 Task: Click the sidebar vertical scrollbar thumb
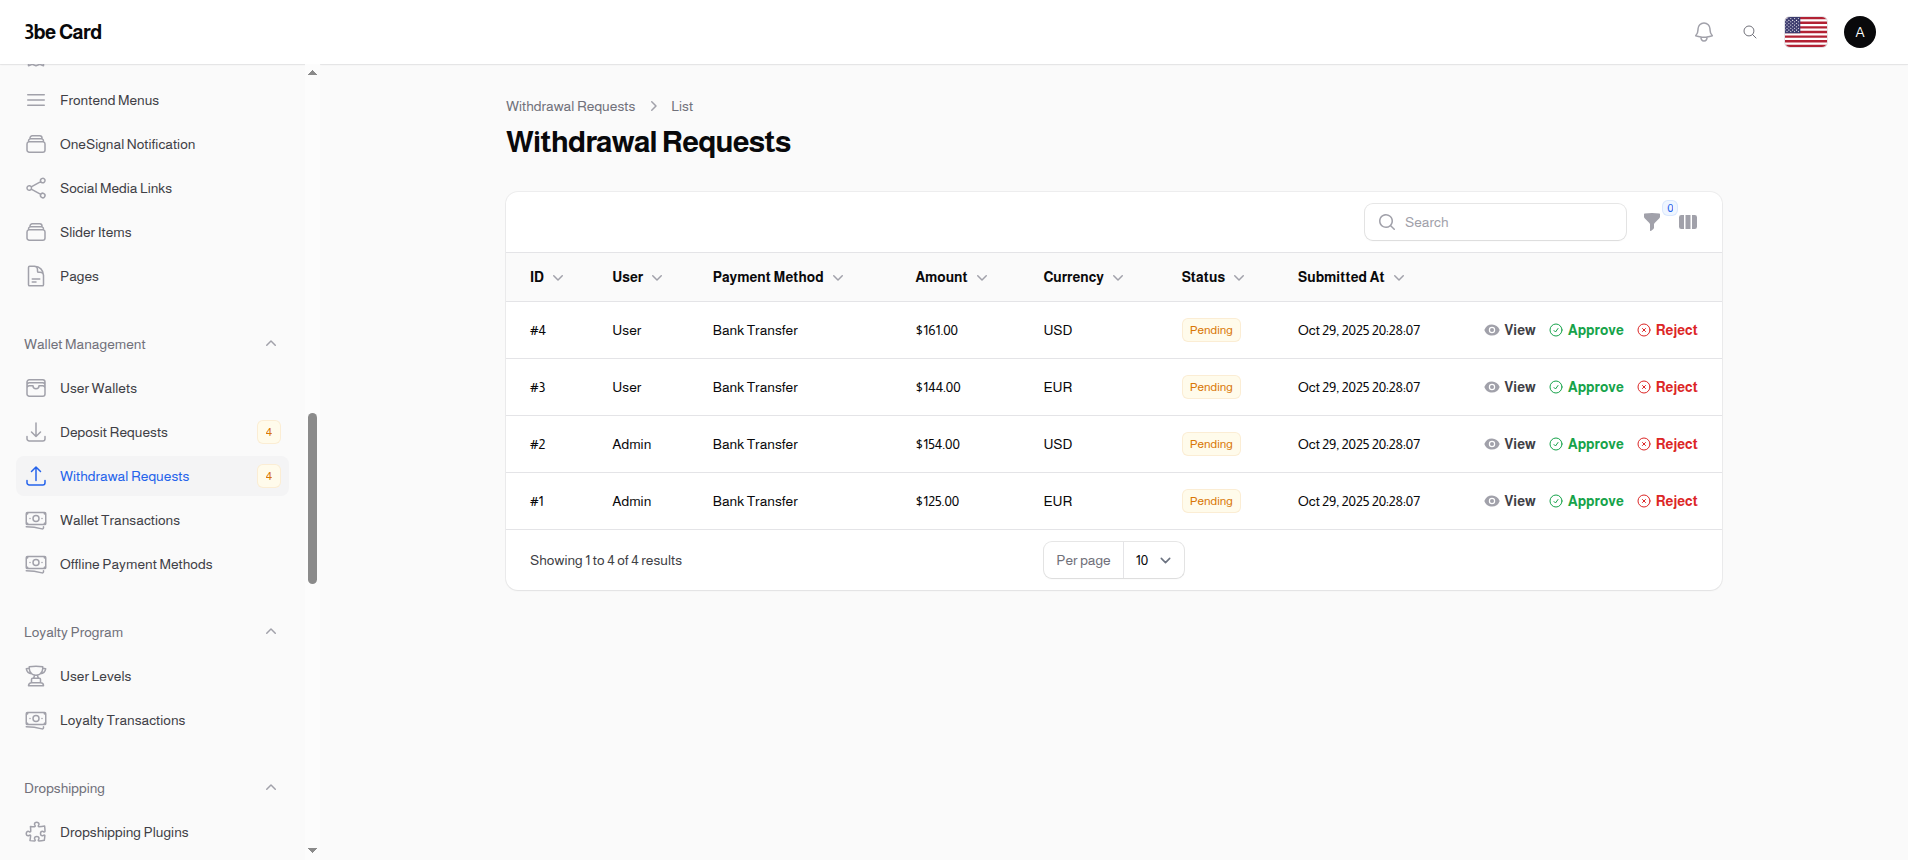coord(312,498)
